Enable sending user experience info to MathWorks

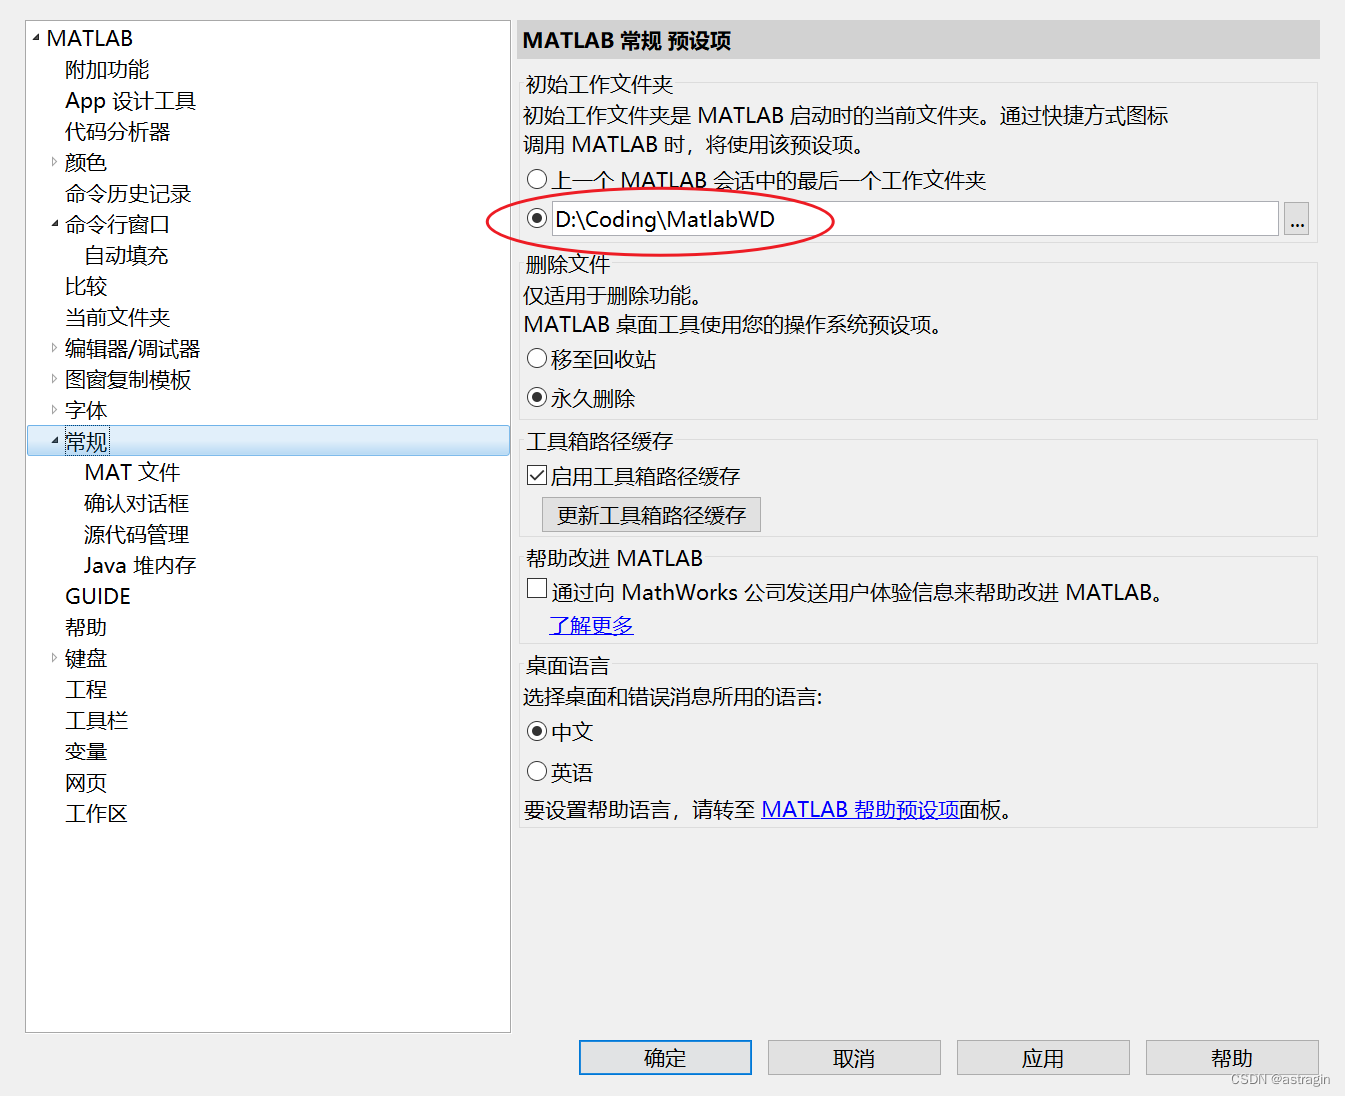(x=537, y=589)
